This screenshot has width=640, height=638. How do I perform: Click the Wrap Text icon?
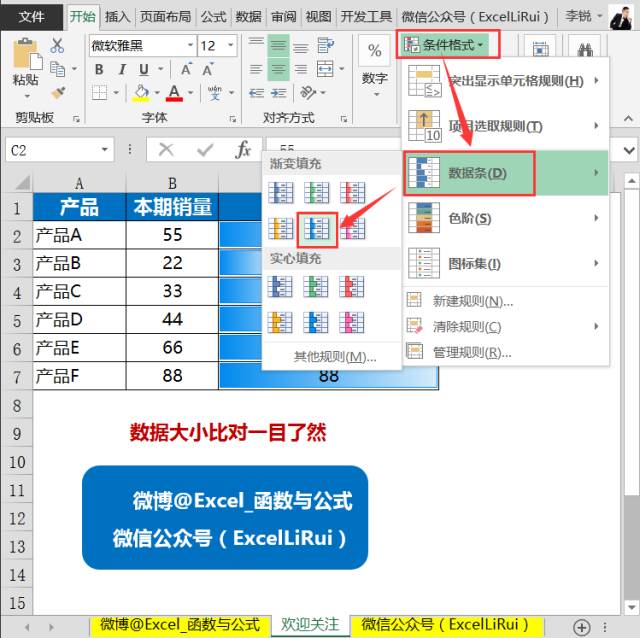pyautogui.click(x=325, y=45)
